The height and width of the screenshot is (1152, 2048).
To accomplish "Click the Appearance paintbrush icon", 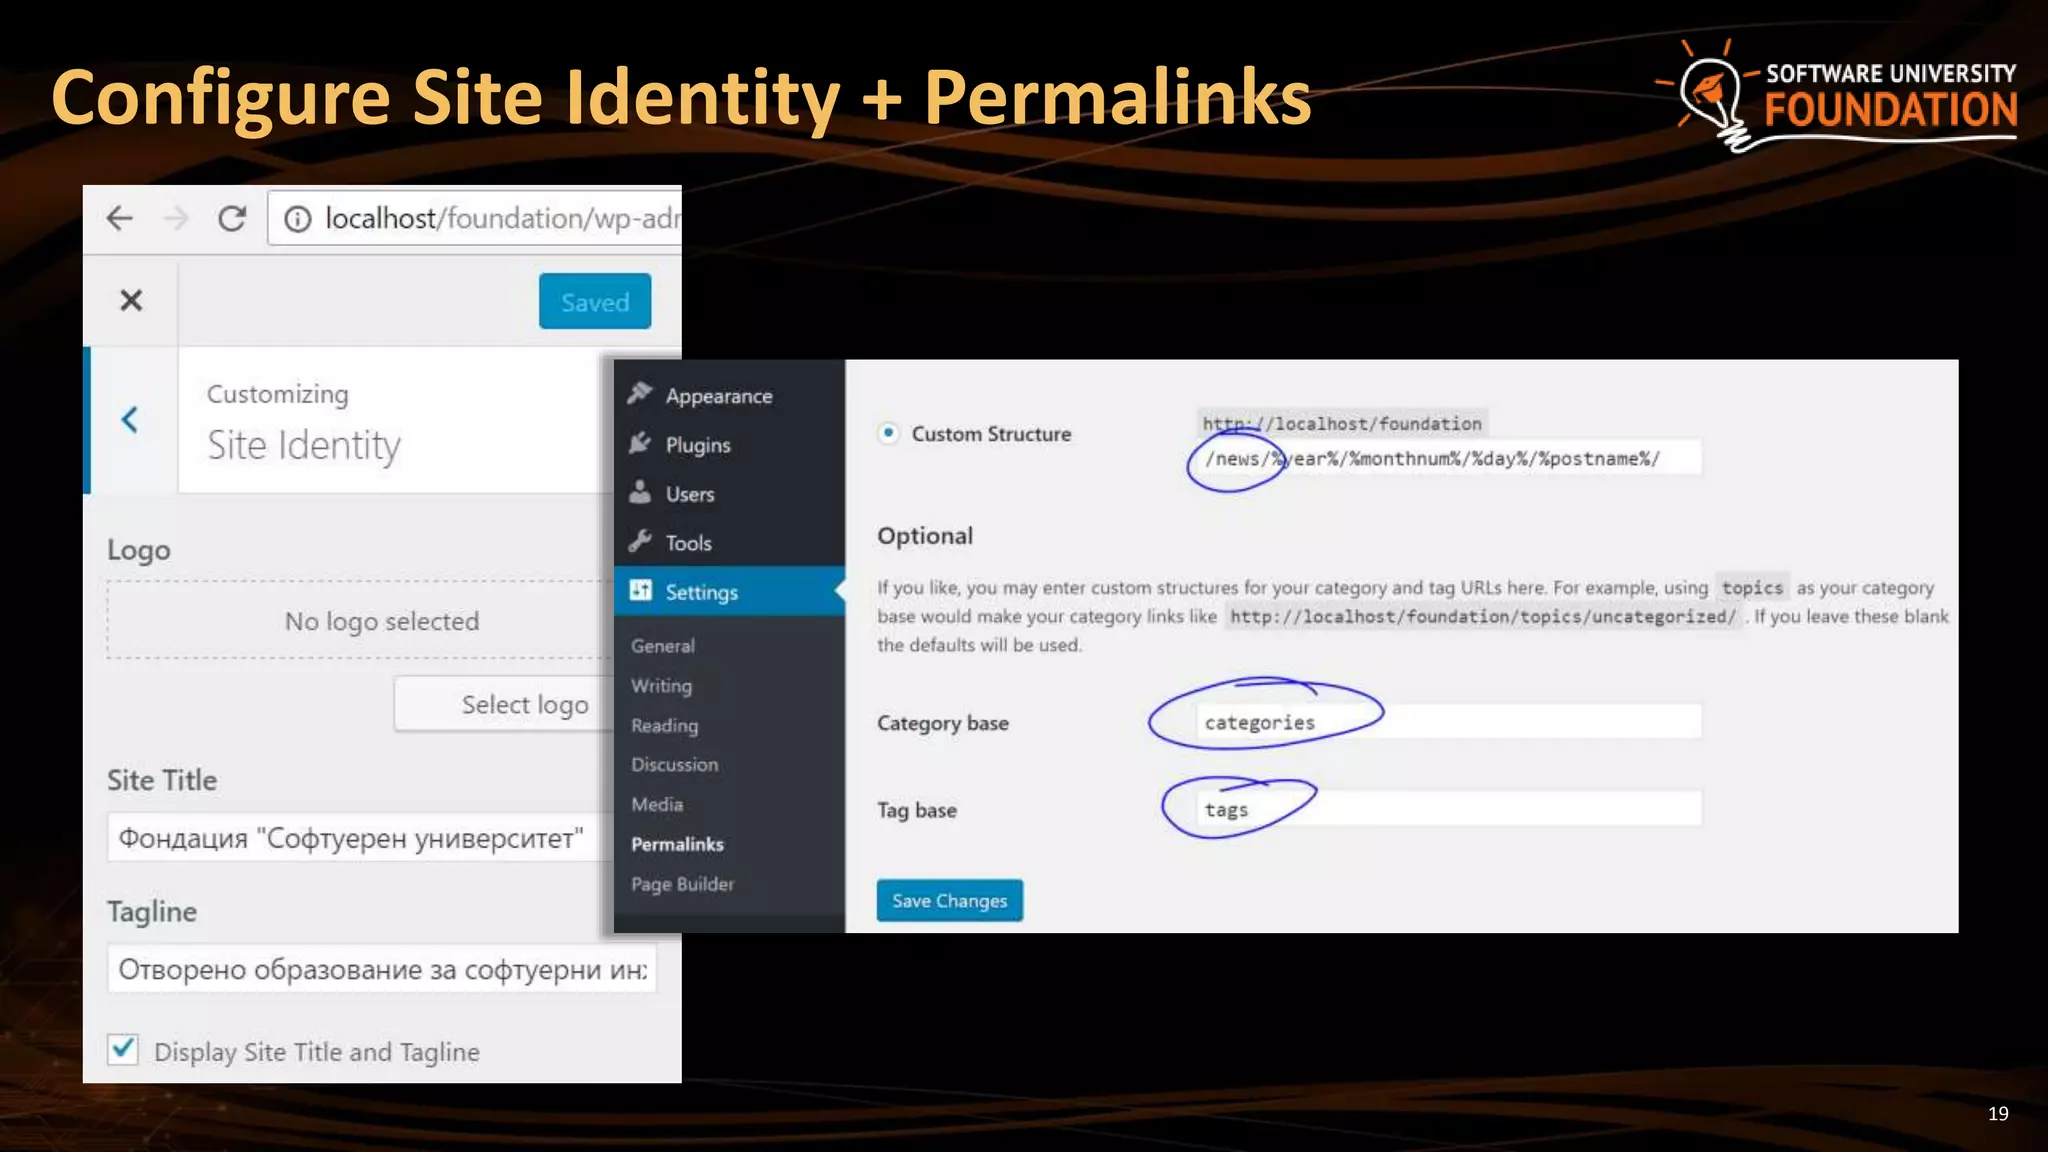I will pyautogui.click(x=640, y=394).
